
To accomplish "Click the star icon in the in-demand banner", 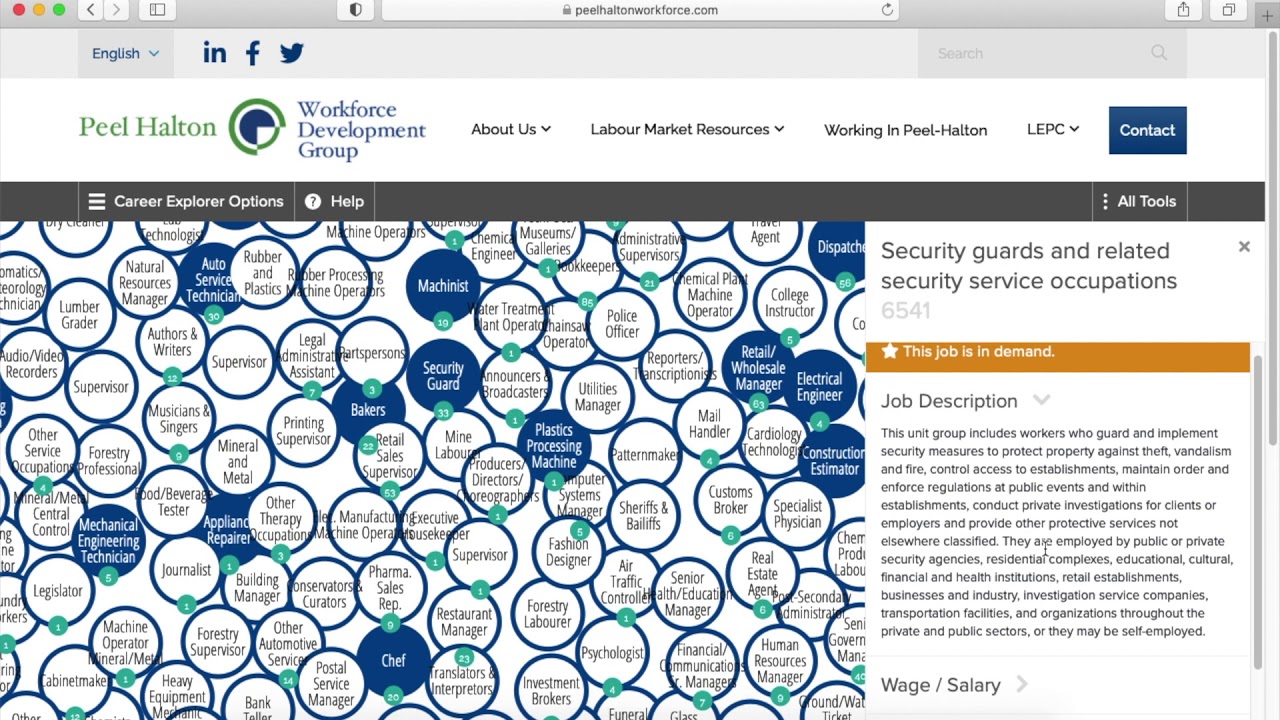I will coord(890,351).
